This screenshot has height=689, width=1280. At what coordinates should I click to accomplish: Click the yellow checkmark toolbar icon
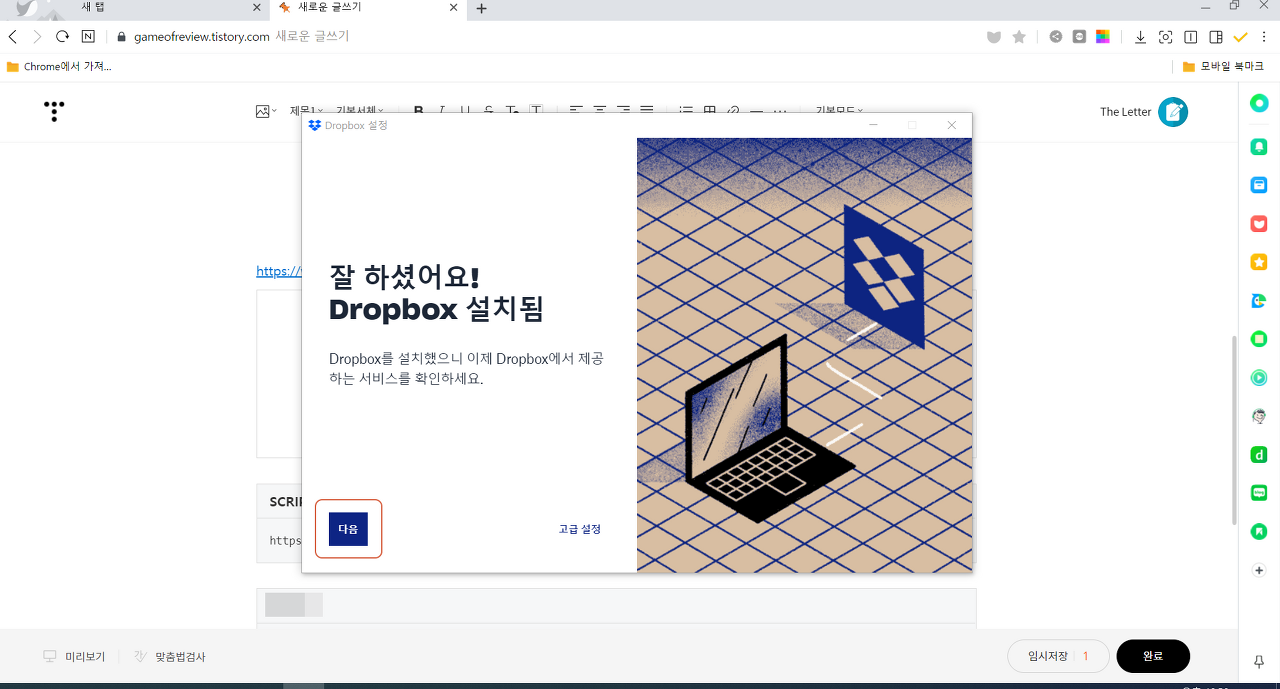(x=1241, y=37)
